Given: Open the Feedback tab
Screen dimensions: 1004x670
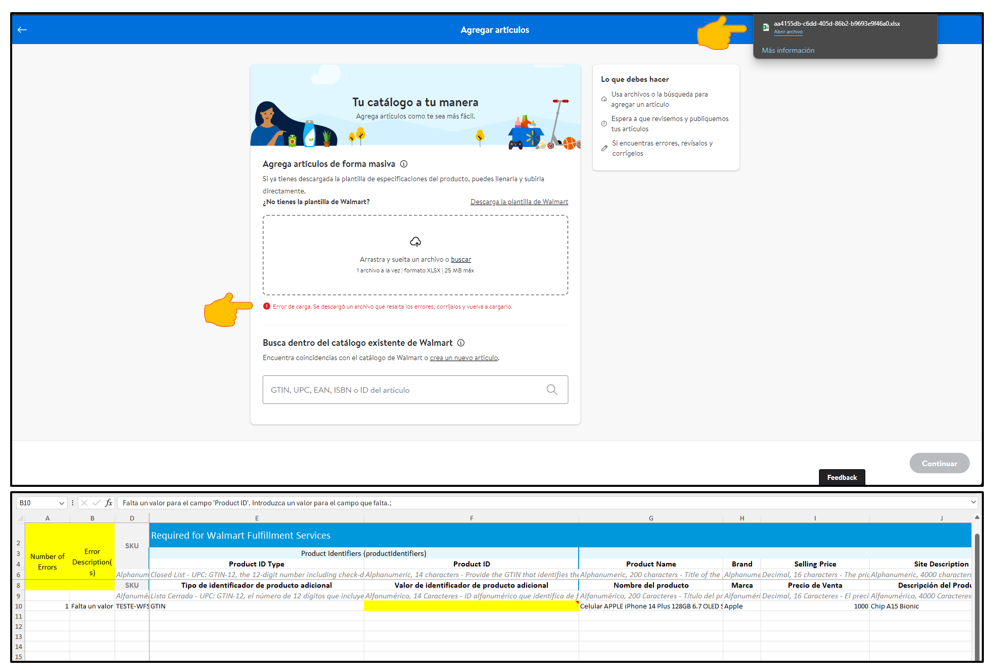Looking at the screenshot, I should click(x=841, y=477).
